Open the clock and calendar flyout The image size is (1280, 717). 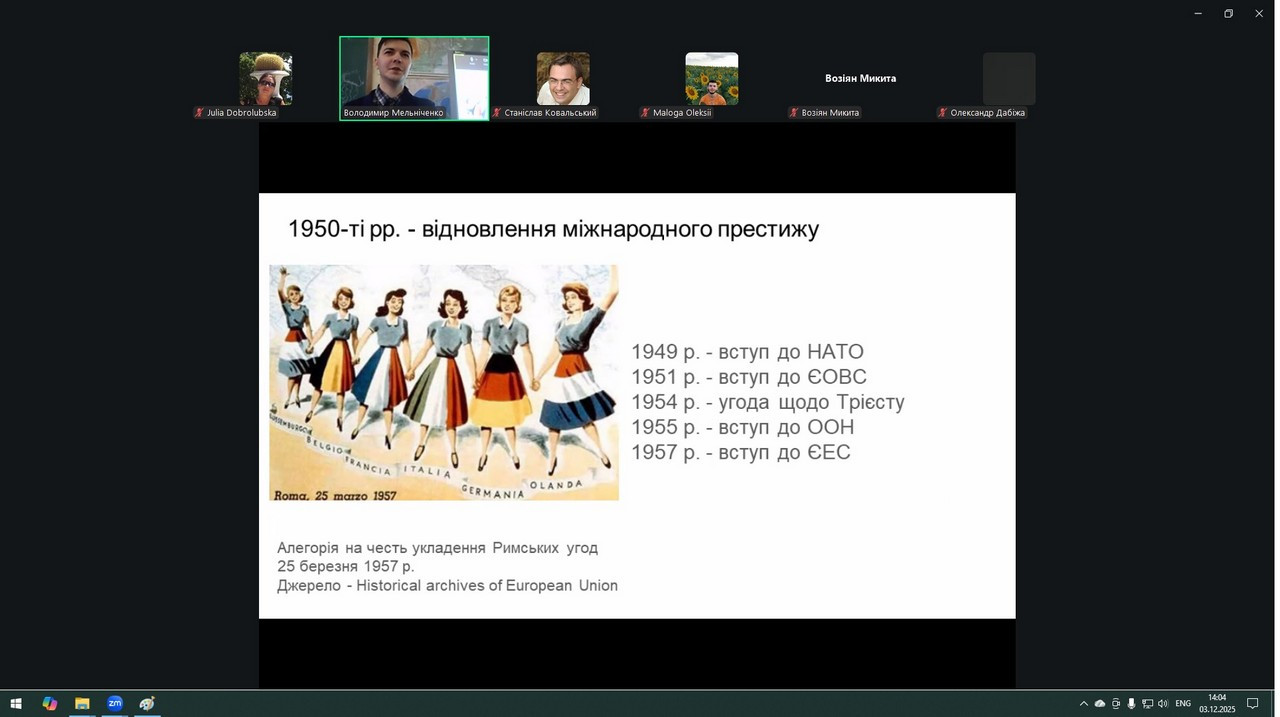[x=1217, y=704]
